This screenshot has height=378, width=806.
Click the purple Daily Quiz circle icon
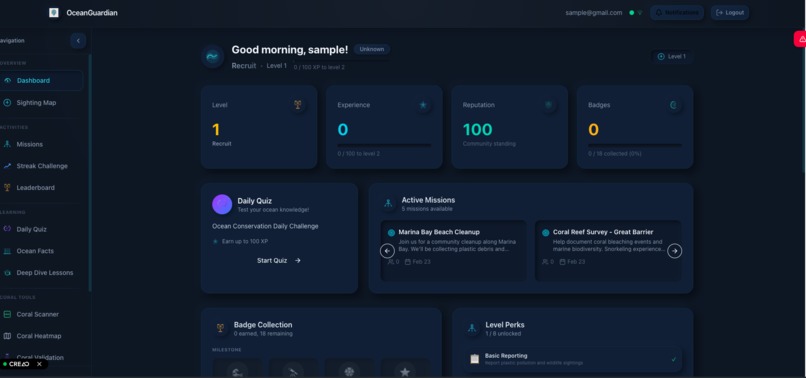point(222,204)
